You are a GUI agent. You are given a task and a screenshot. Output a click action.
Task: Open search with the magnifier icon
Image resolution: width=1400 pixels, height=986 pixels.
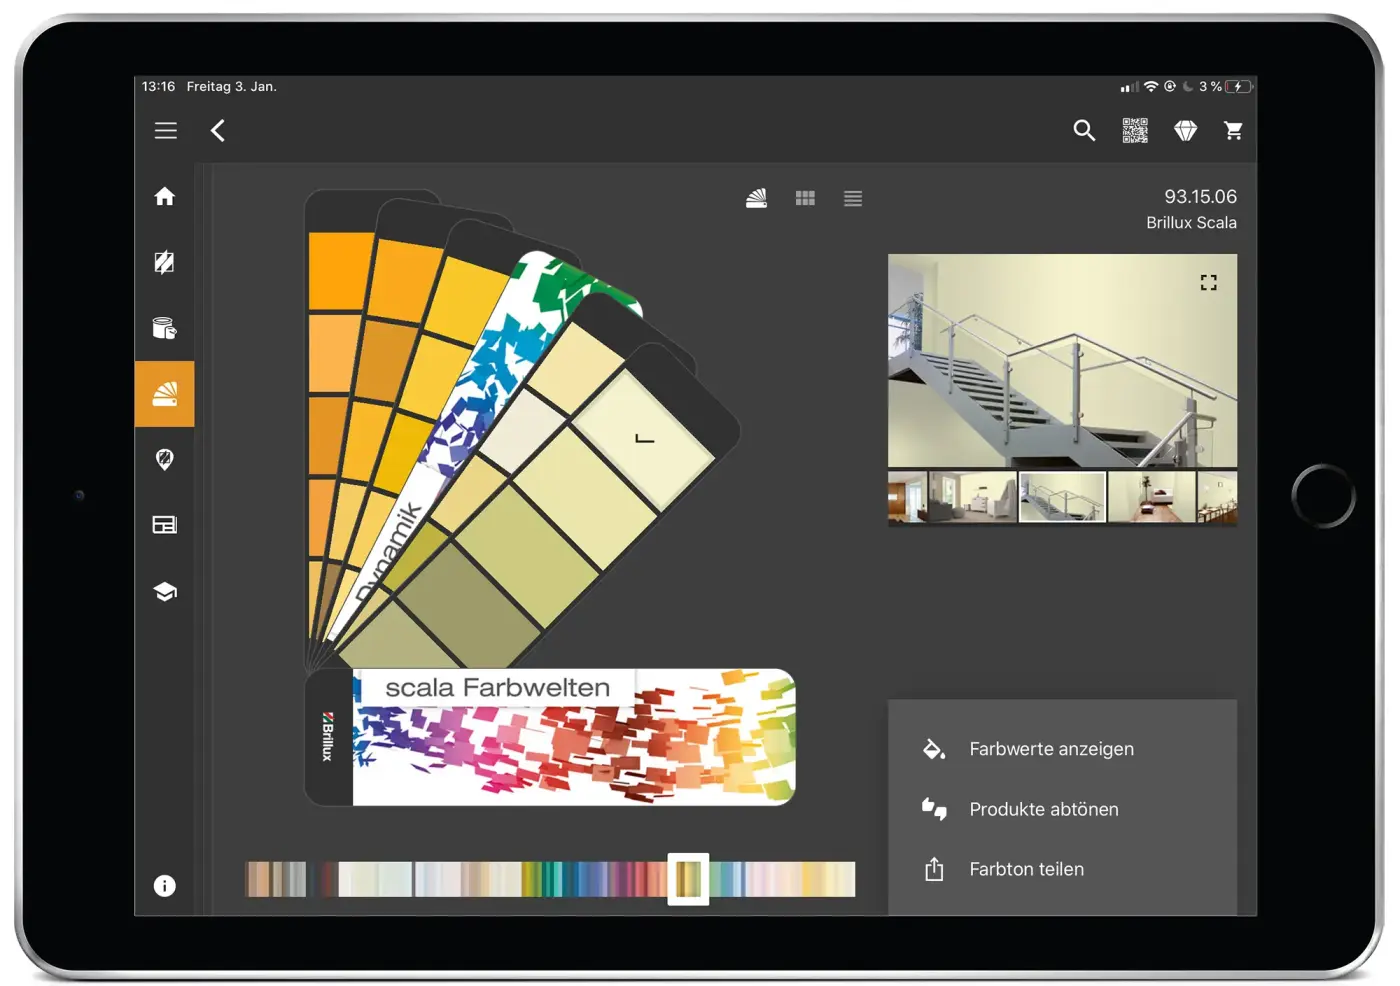[1084, 130]
